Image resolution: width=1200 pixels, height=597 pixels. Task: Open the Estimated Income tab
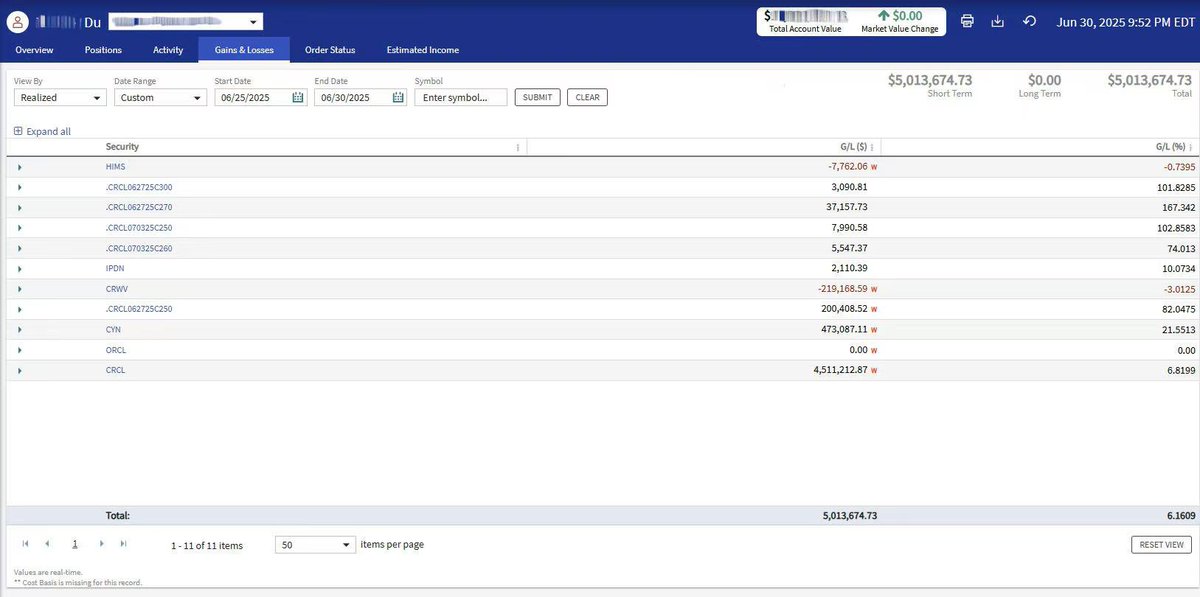click(423, 49)
